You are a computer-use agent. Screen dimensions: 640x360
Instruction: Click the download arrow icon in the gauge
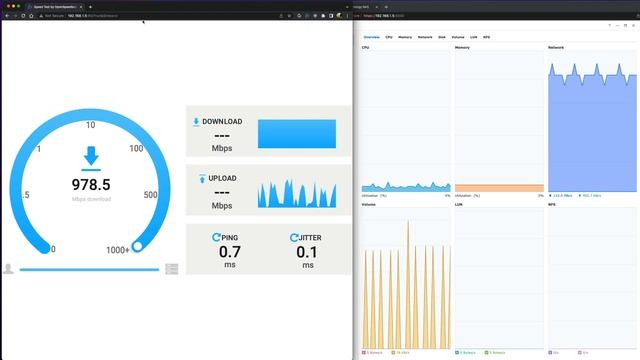(x=91, y=158)
